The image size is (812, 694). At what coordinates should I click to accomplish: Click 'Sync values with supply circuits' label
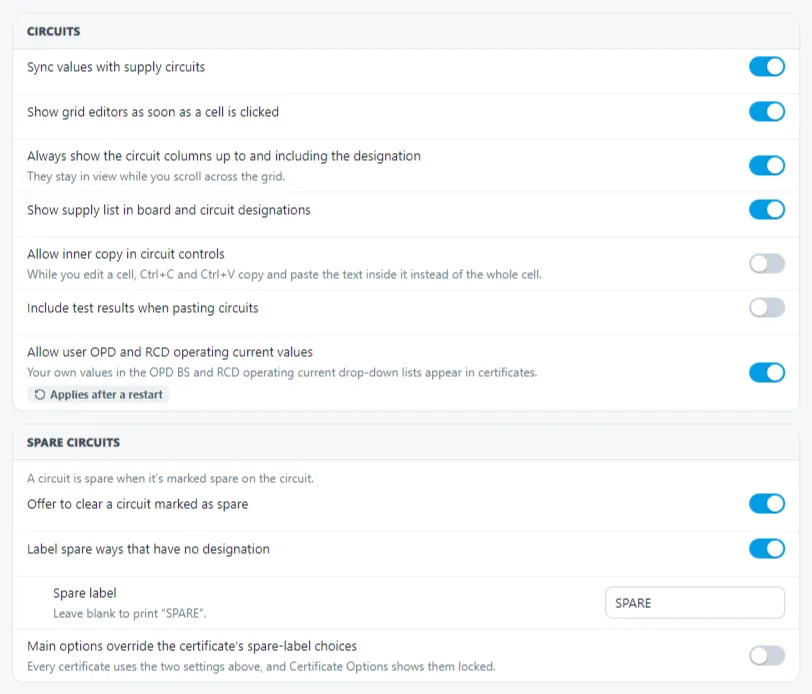point(116,67)
